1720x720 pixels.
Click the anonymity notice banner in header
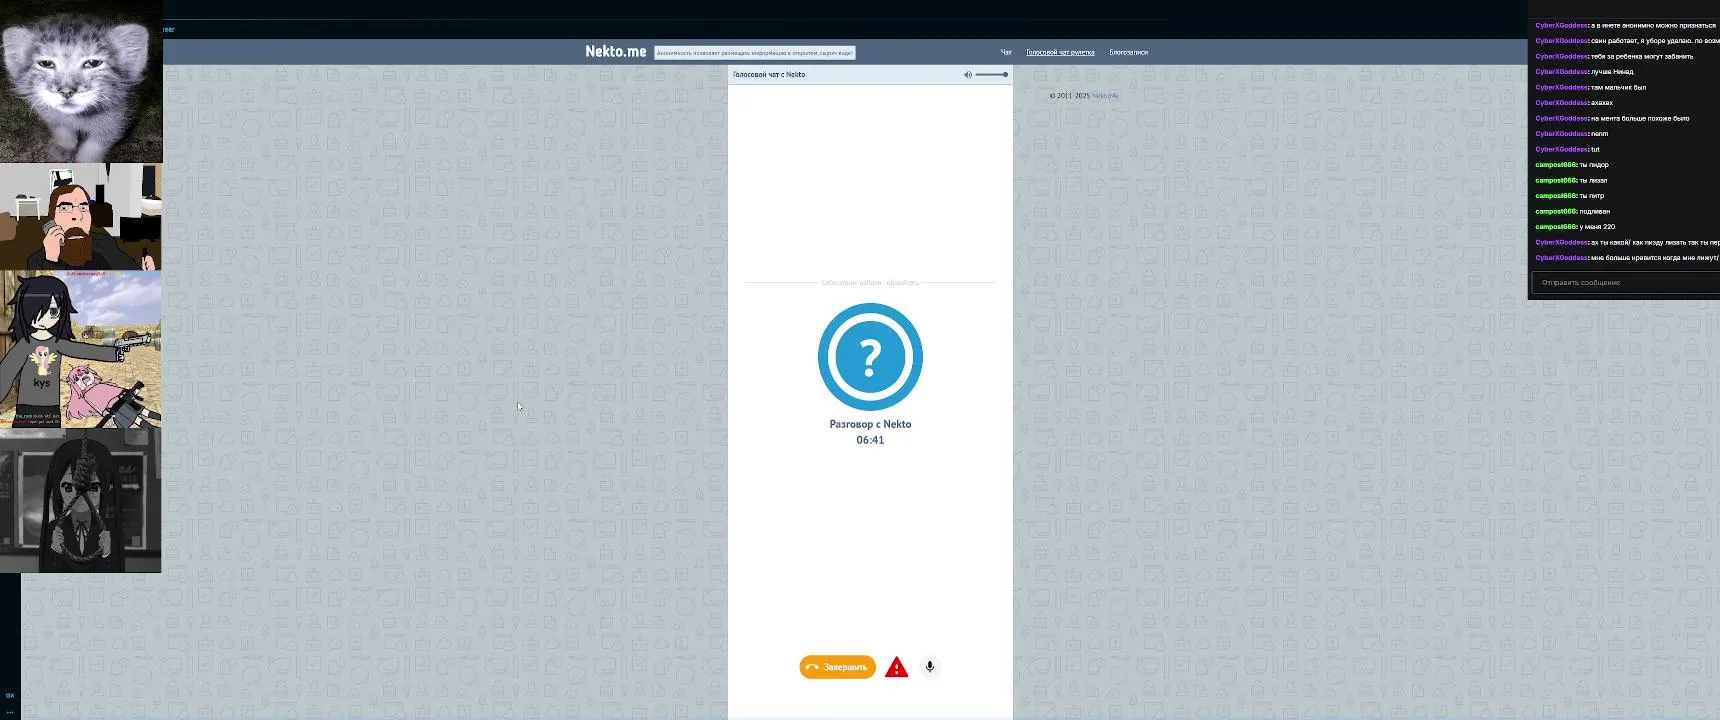pos(755,53)
